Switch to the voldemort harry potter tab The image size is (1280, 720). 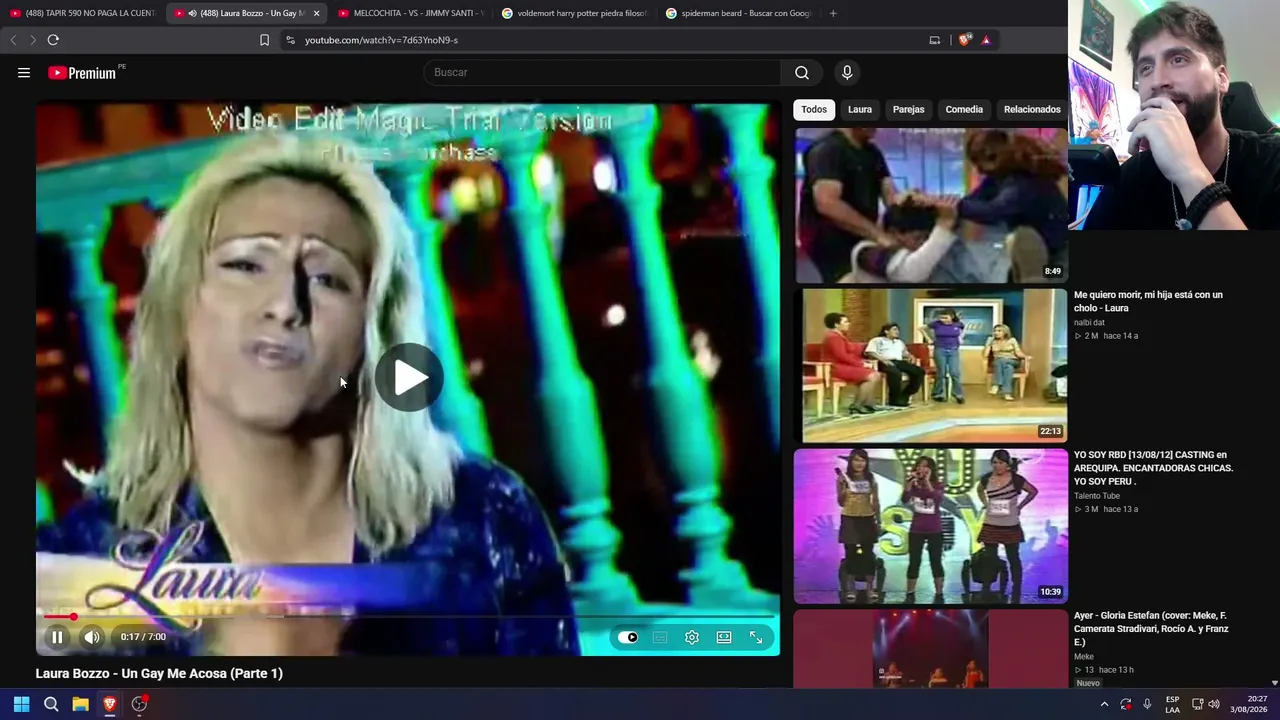[x=575, y=13]
